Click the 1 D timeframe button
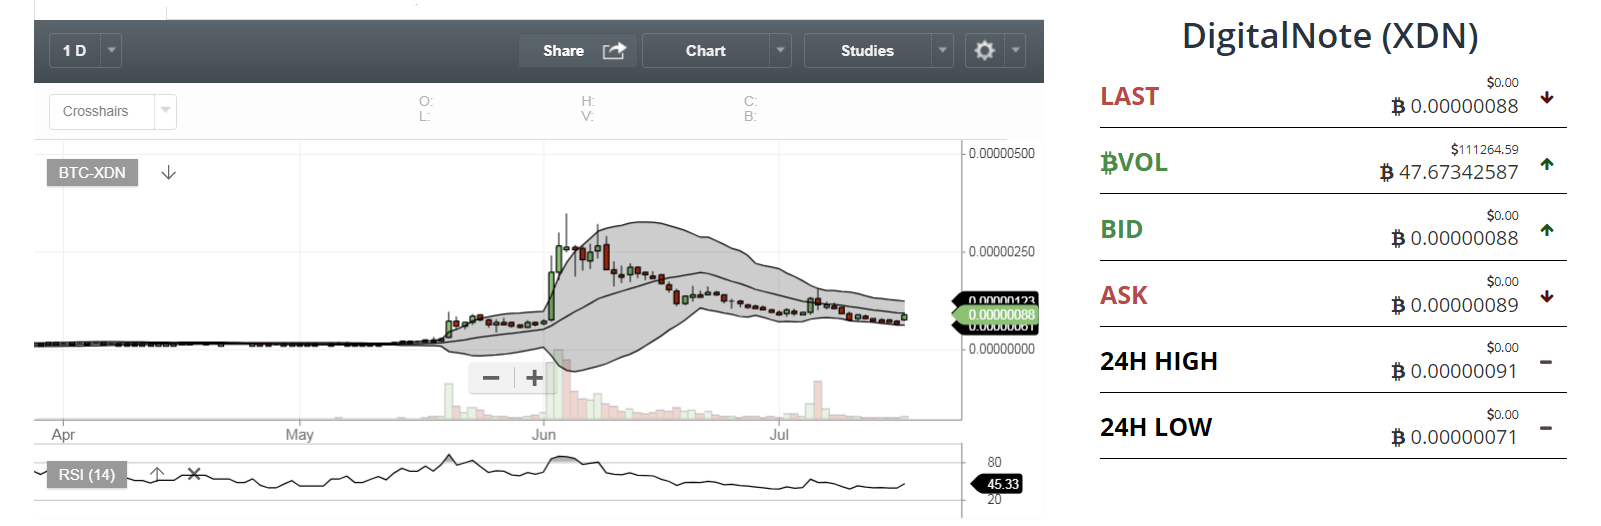Screen dimensions: 1601x526 [74, 50]
